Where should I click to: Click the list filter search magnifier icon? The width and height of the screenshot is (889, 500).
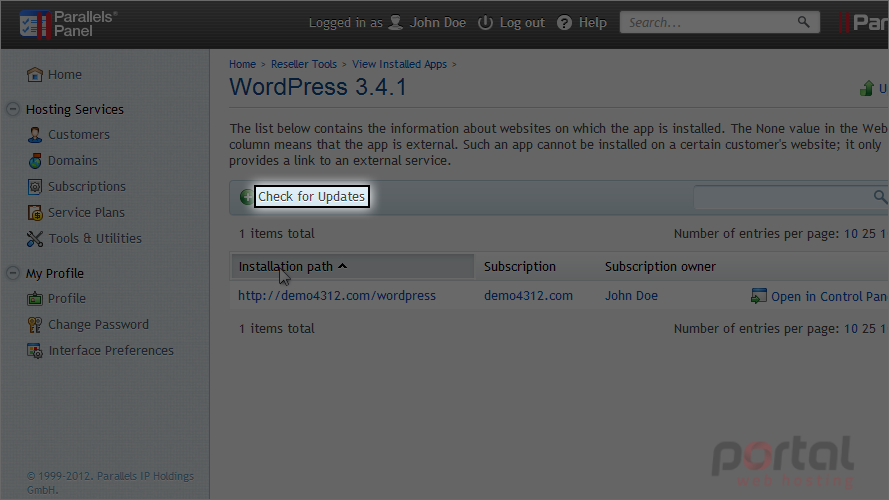pos(880,197)
